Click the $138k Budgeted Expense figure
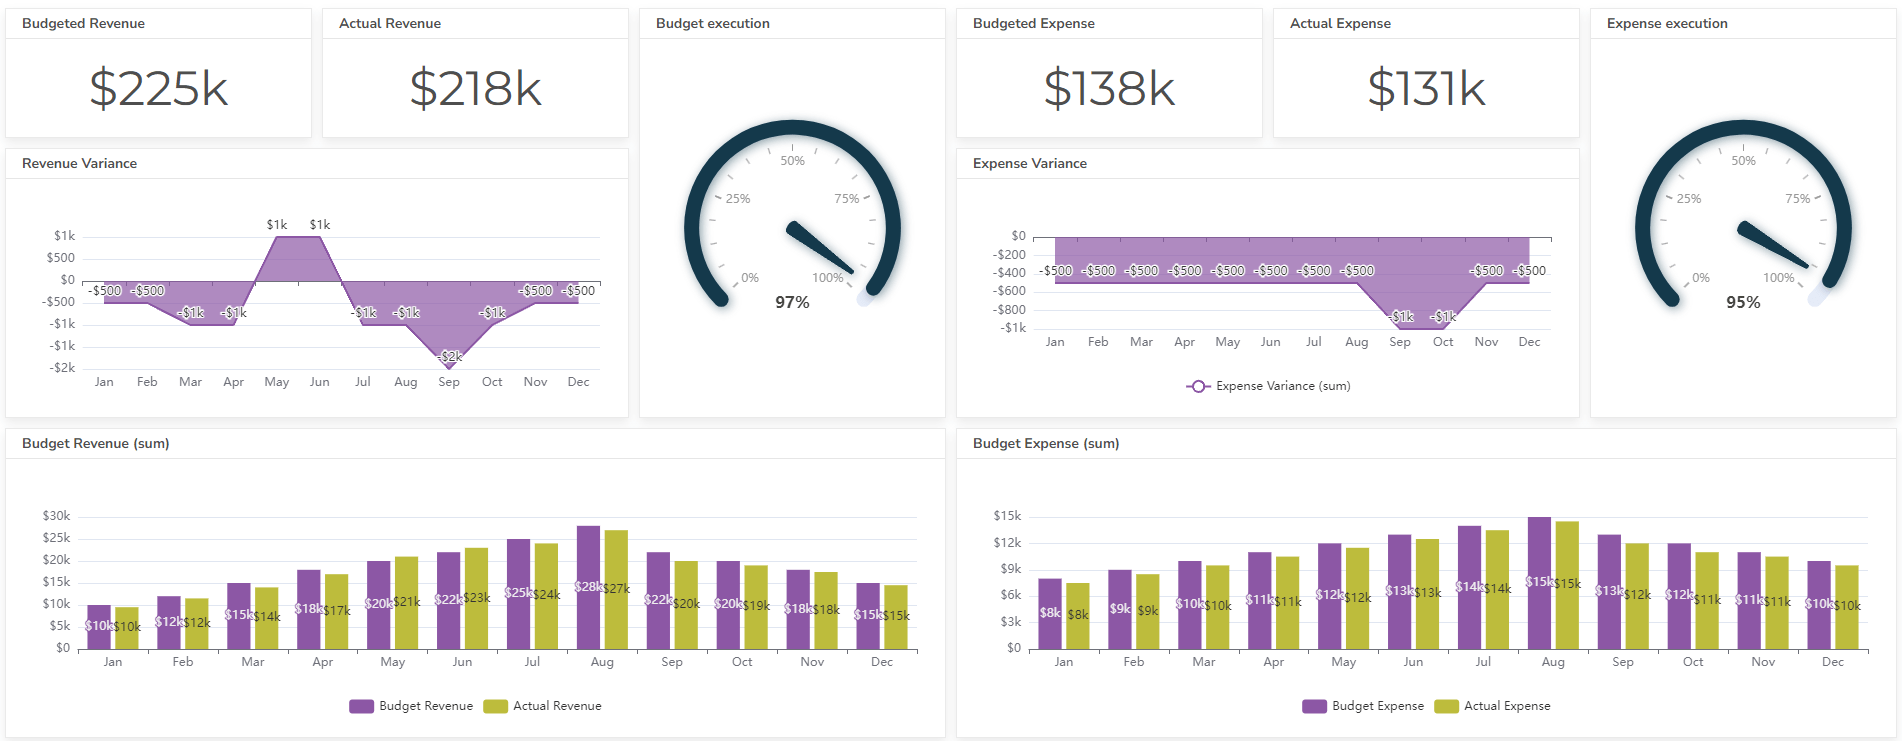1902x741 pixels. point(1109,88)
